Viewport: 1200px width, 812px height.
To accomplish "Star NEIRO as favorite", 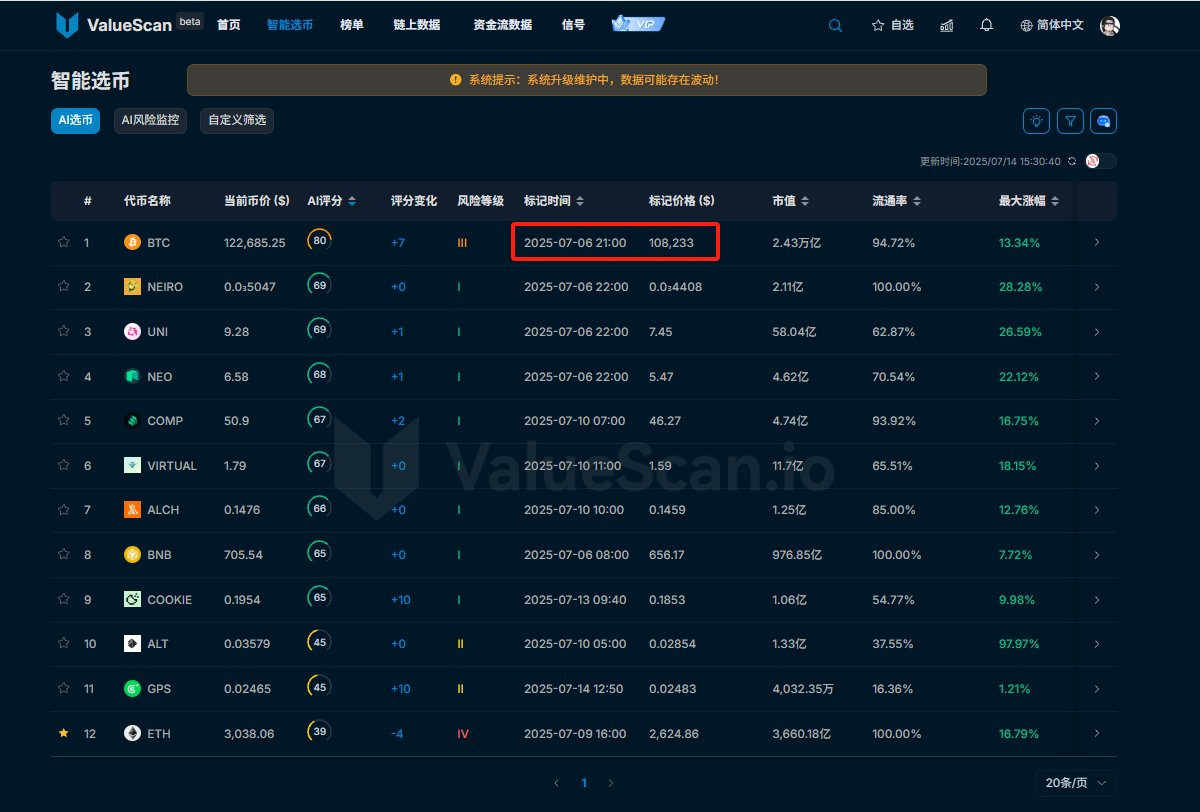I will [x=64, y=286].
